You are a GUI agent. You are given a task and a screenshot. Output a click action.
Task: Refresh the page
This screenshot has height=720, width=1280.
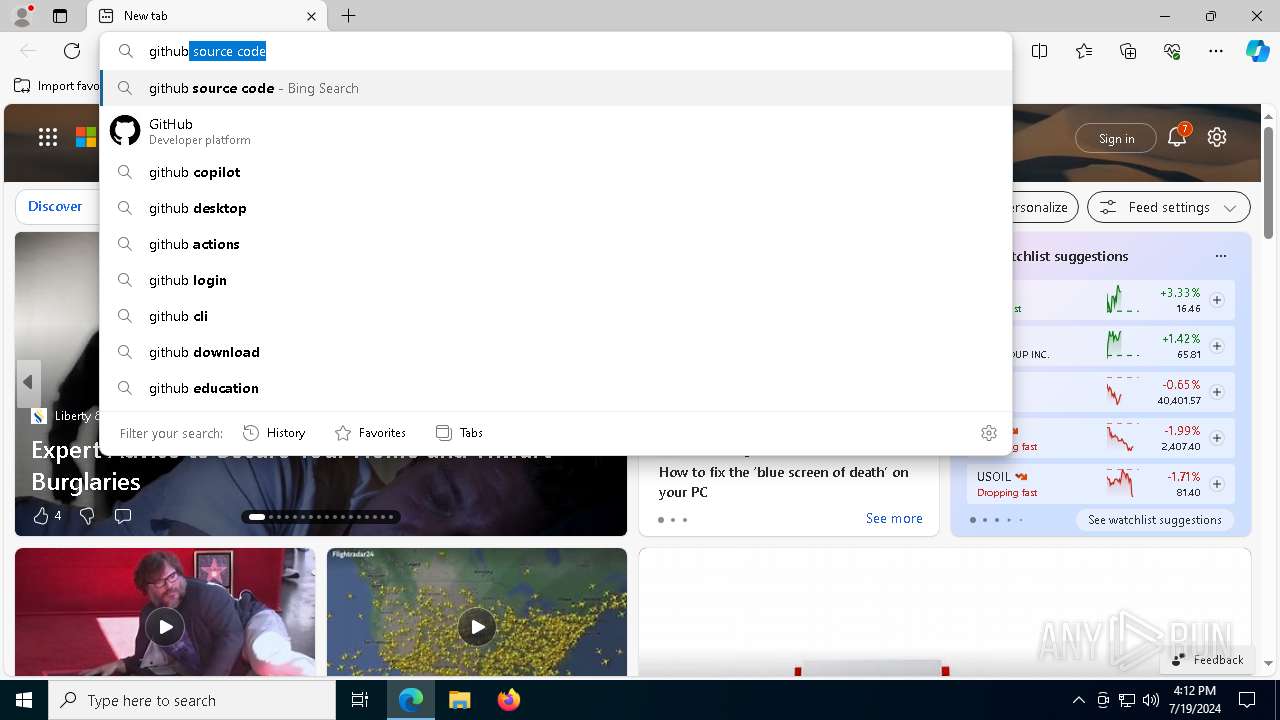click(72, 51)
